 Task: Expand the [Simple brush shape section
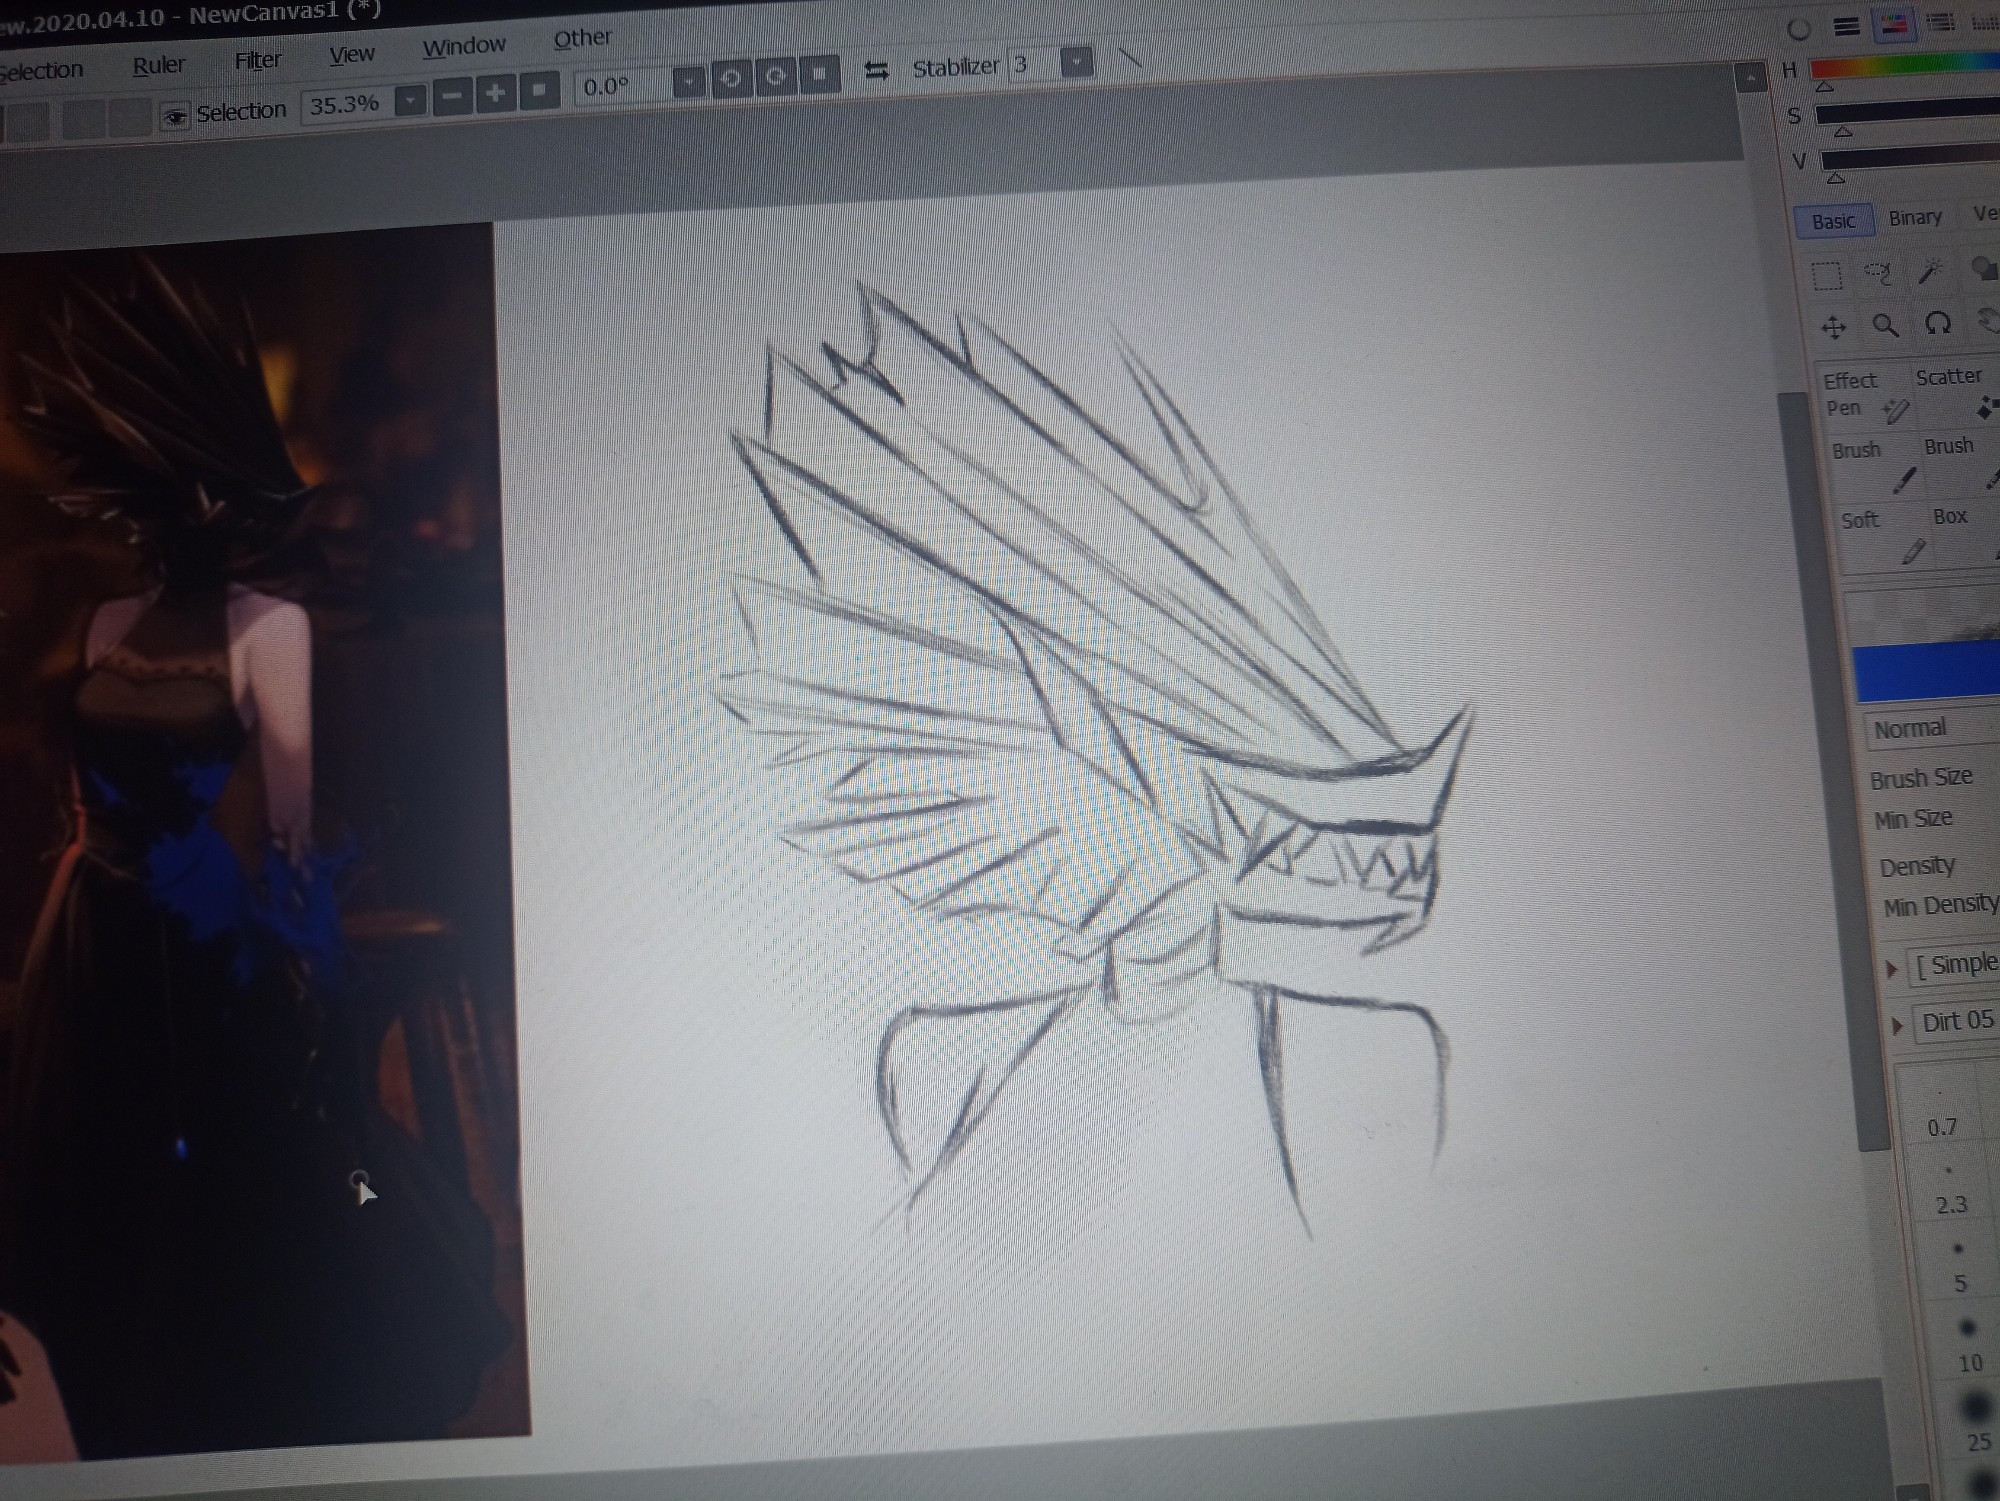click(1891, 969)
